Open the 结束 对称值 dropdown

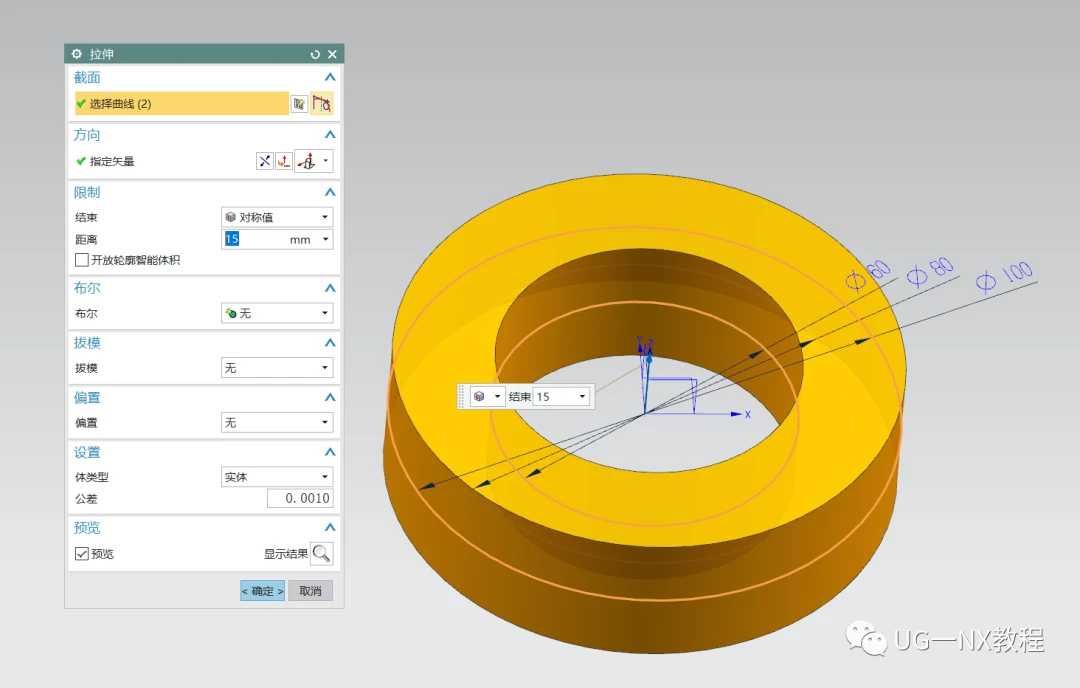pos(277,217)
